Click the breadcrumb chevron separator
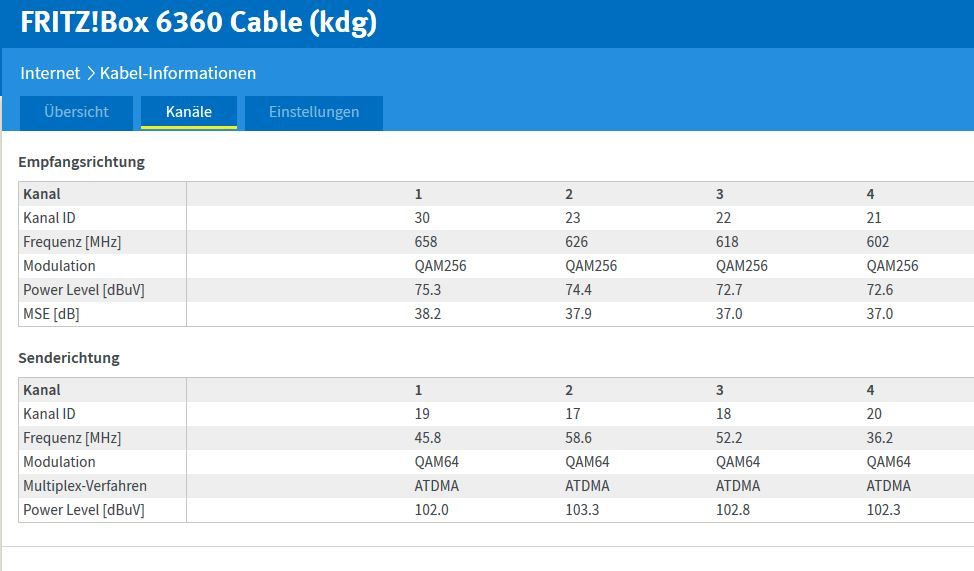Screen dimensions: 974x571 90,73
